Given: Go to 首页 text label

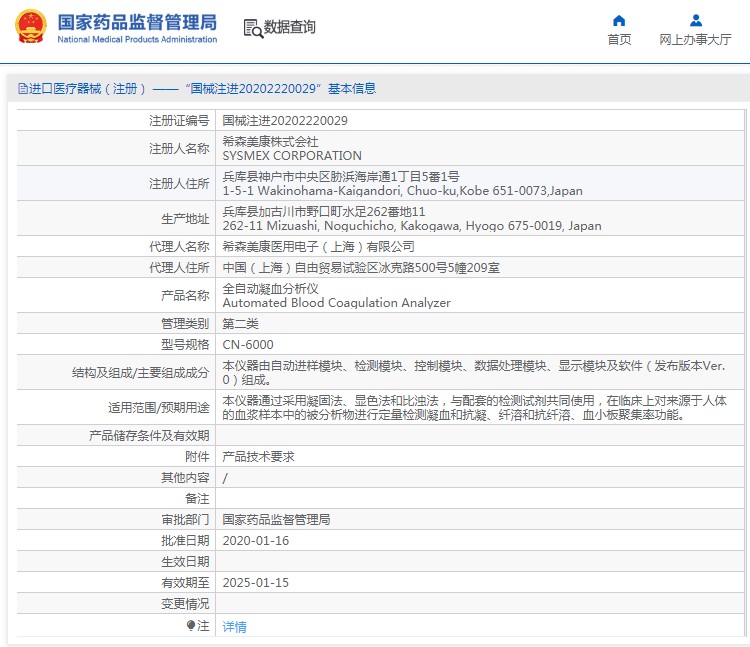Looking at the screenshot, I should pos(619,40).
